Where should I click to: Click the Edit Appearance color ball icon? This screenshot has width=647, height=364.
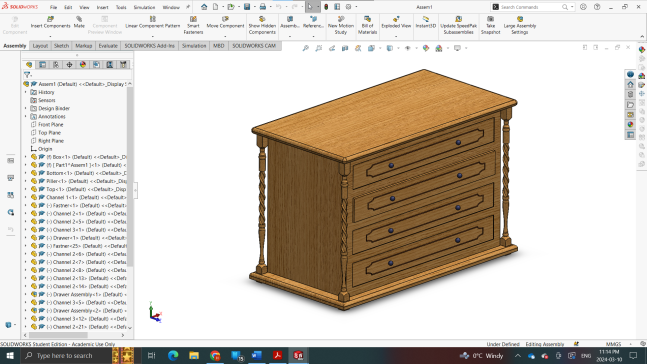[x=426, y=48]
